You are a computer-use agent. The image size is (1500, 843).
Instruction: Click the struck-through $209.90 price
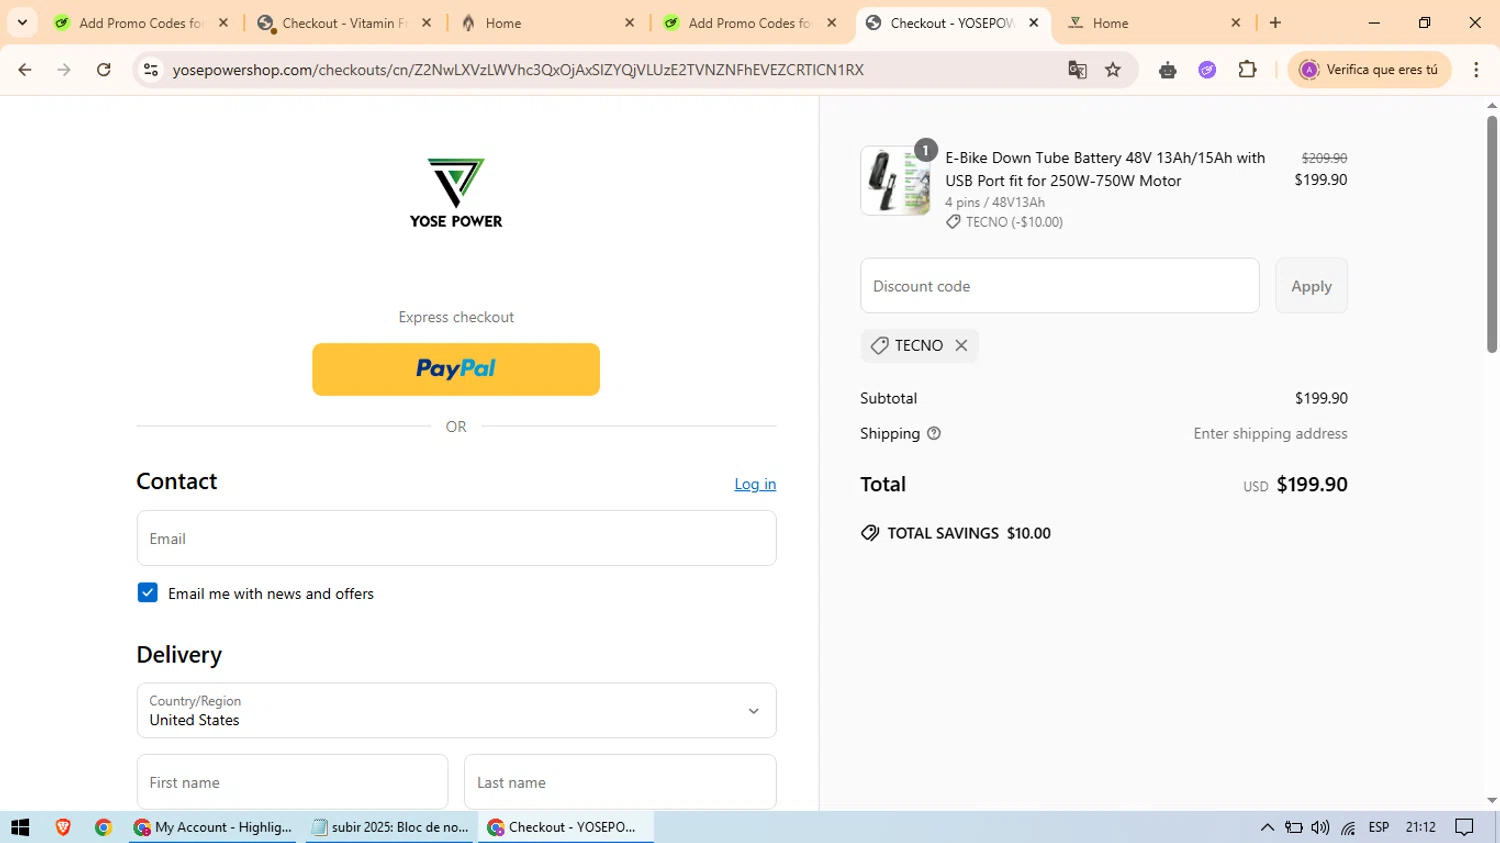point(1324,158)
